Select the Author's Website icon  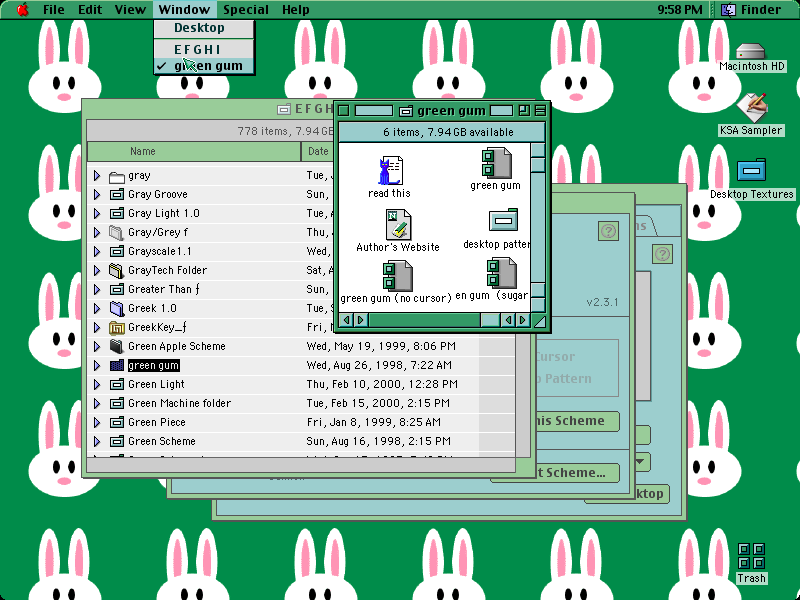(398, 224)
